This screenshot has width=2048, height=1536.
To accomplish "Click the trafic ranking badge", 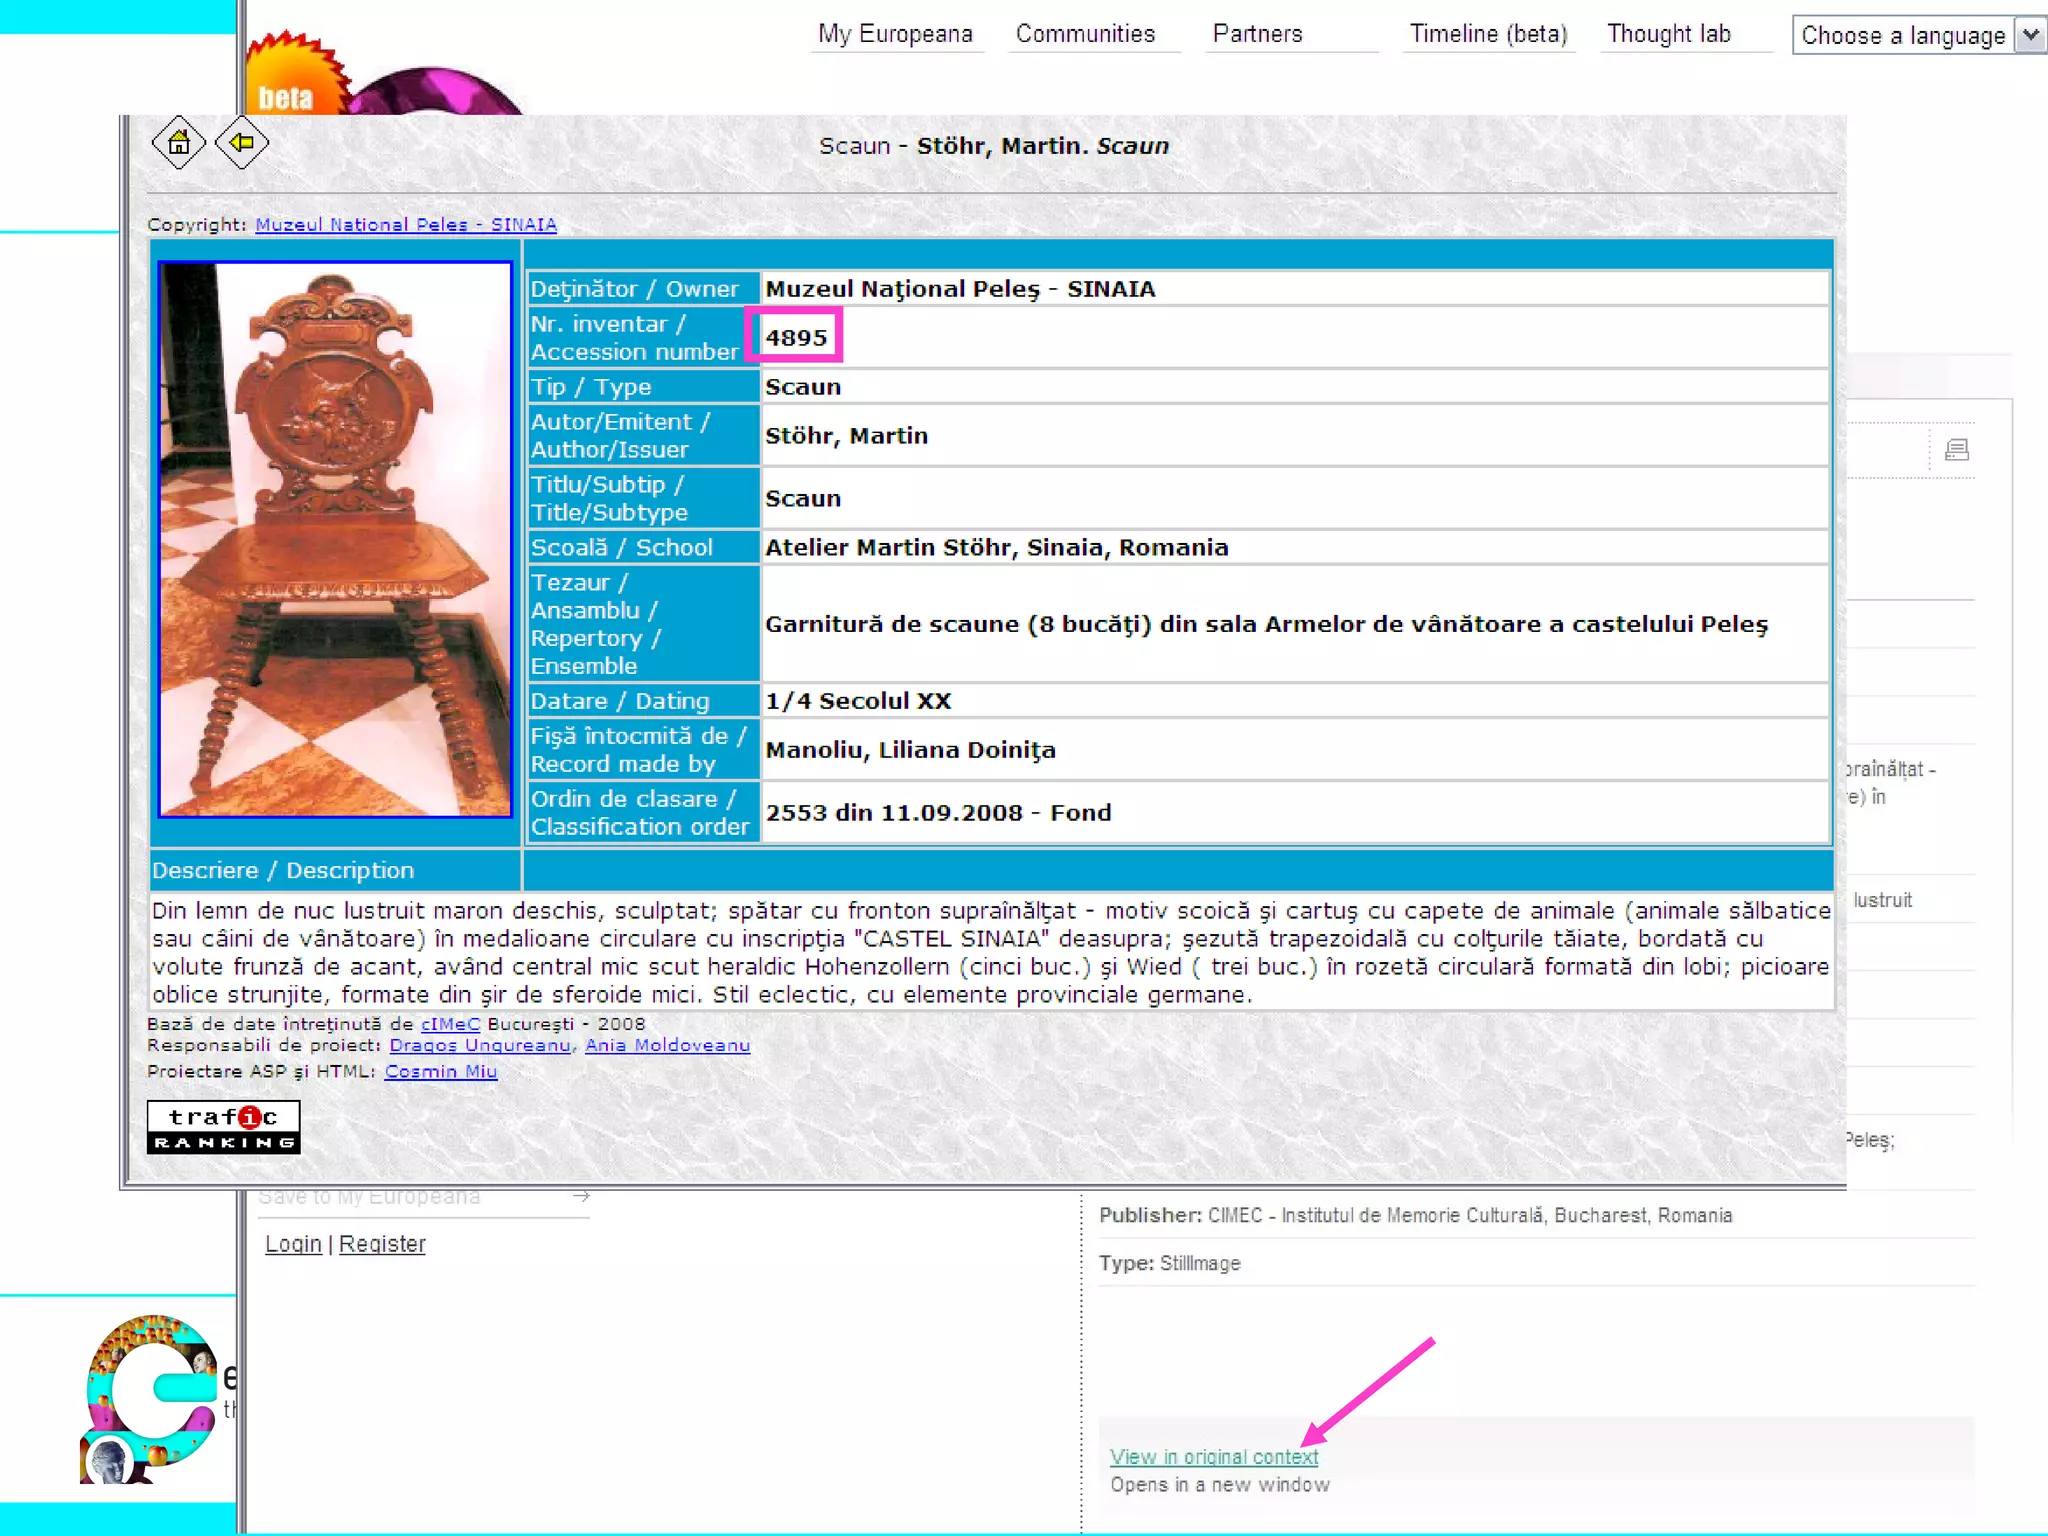I will pos(223,1127).
